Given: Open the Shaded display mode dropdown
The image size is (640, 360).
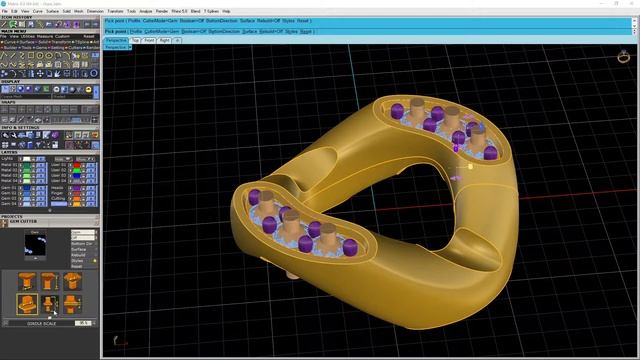Looking at the screenshot, I should pyautogui.click(x=73, y=97).
